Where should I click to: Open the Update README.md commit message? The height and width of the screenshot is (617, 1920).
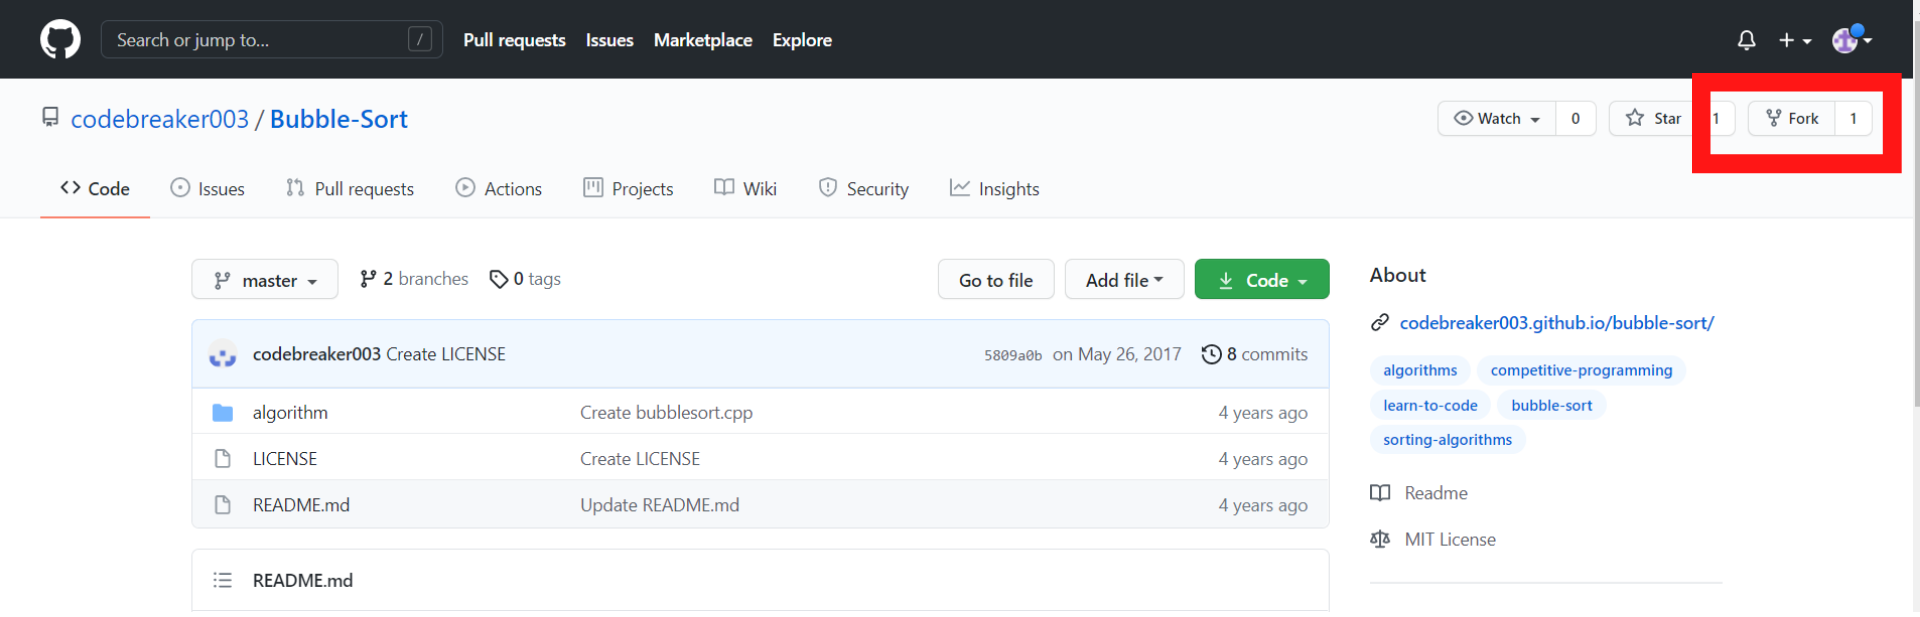[659, 505]
